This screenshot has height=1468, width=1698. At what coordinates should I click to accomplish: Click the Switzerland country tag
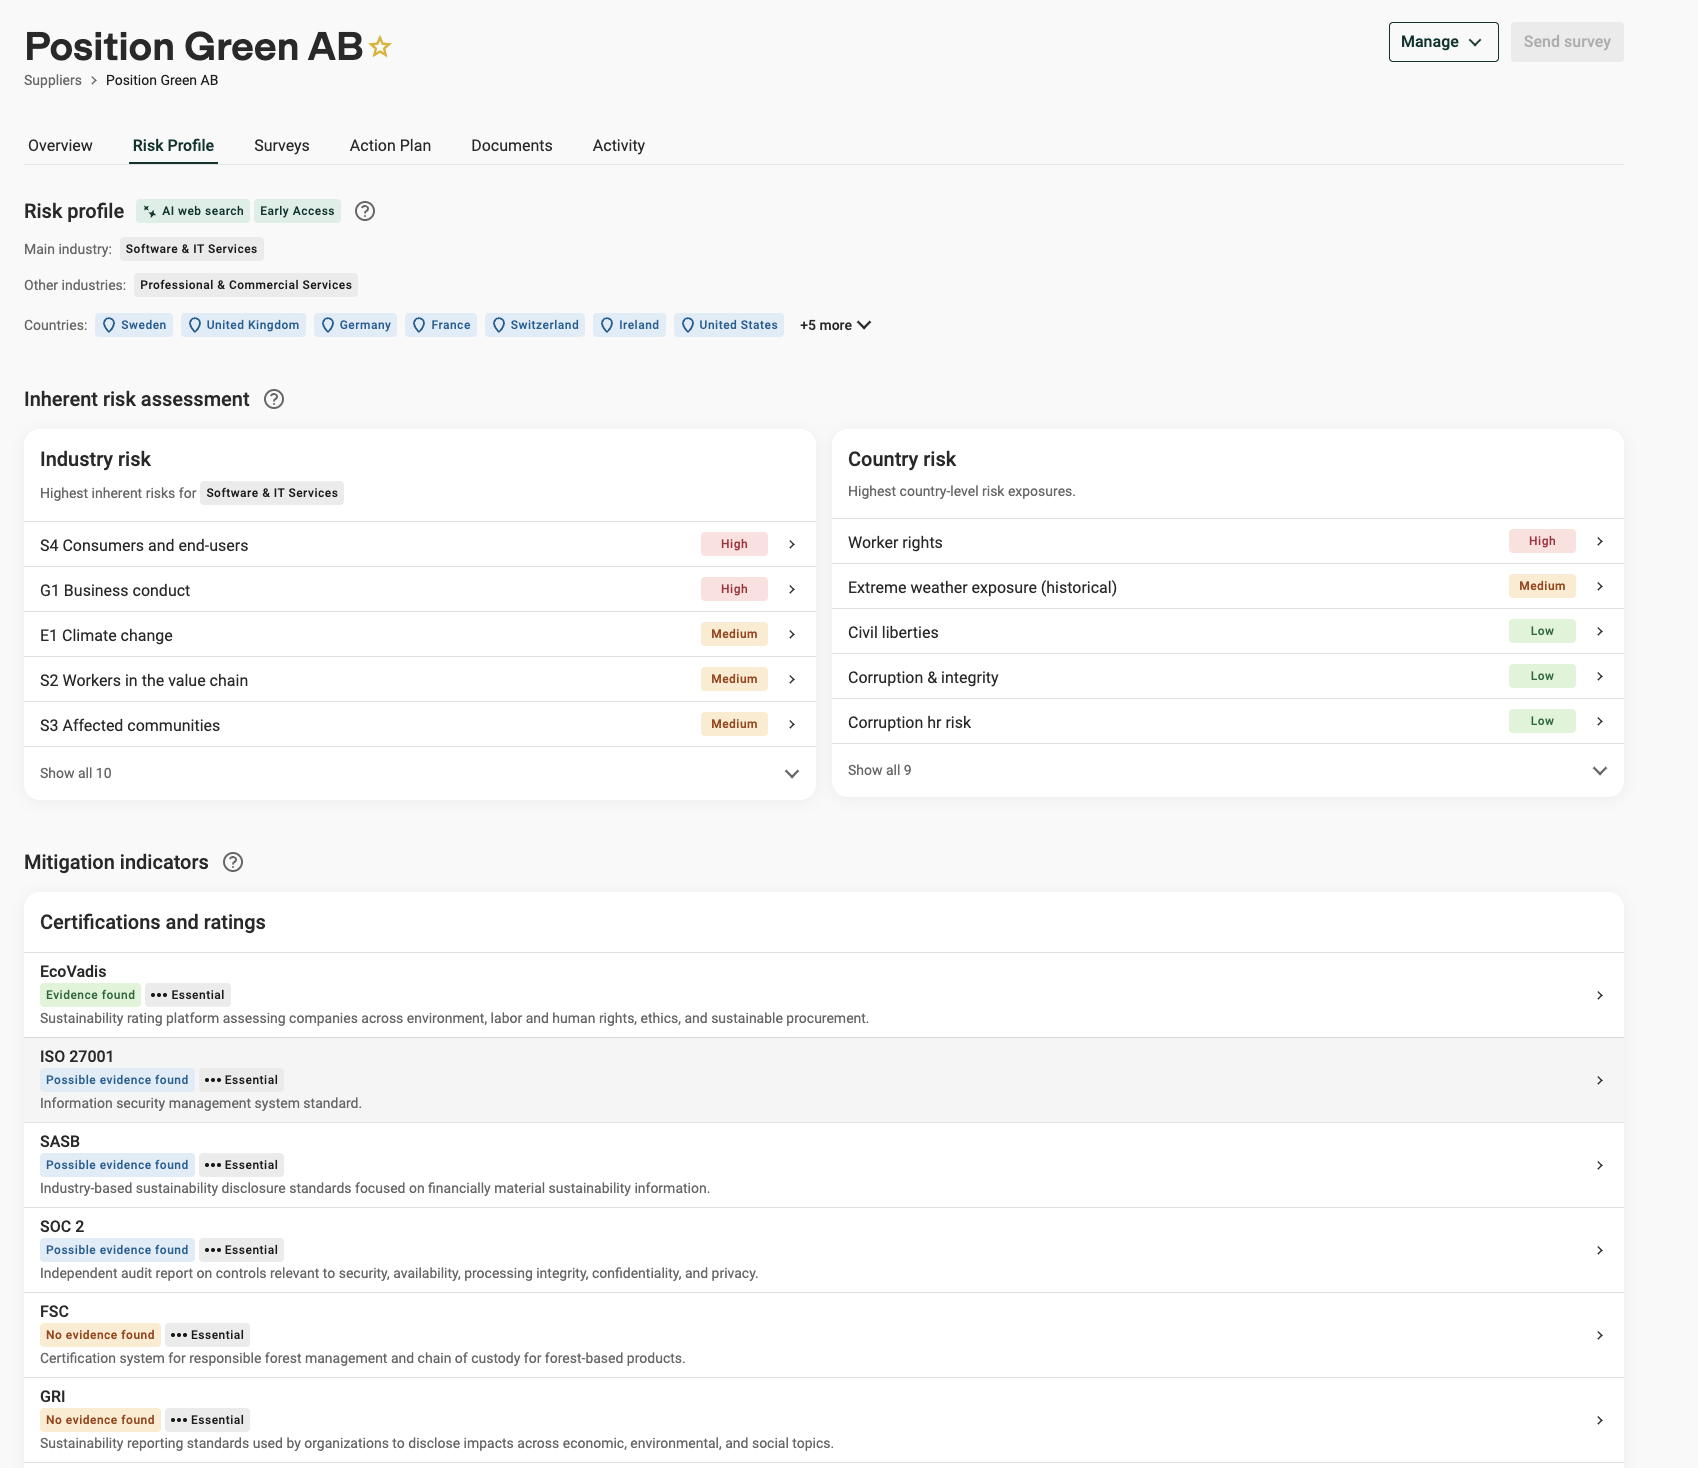tap(535, 325)
